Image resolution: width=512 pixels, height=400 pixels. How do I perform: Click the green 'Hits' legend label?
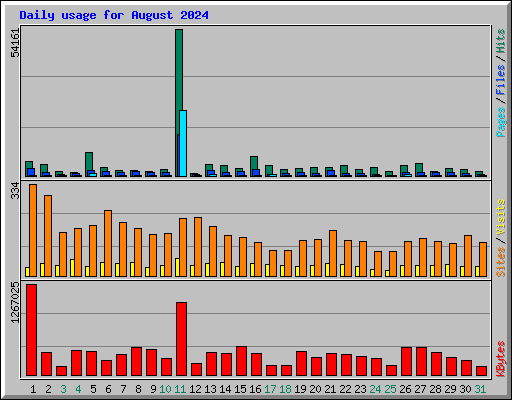[501, 41]
